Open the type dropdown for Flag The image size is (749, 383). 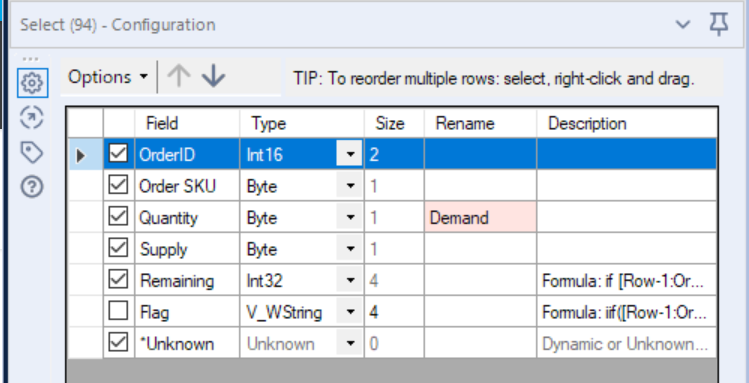pyautogui.click(x=350, y=312)
